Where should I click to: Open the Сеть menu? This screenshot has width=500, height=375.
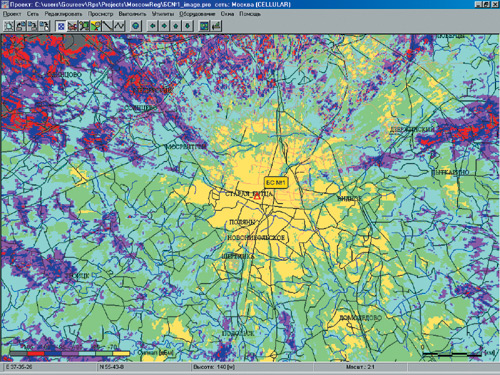(x=33, y=14)
